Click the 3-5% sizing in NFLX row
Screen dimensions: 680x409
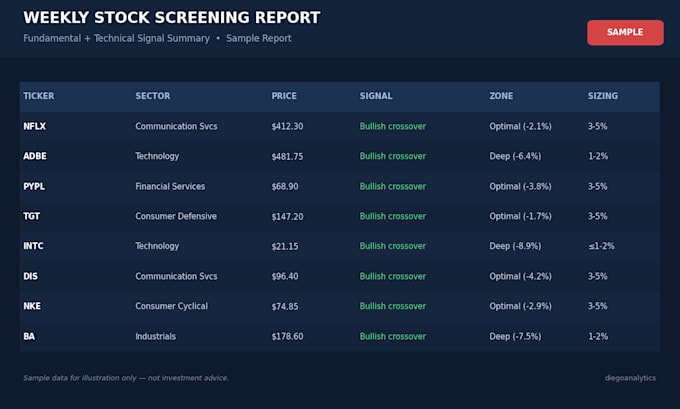tap(598, 126)
